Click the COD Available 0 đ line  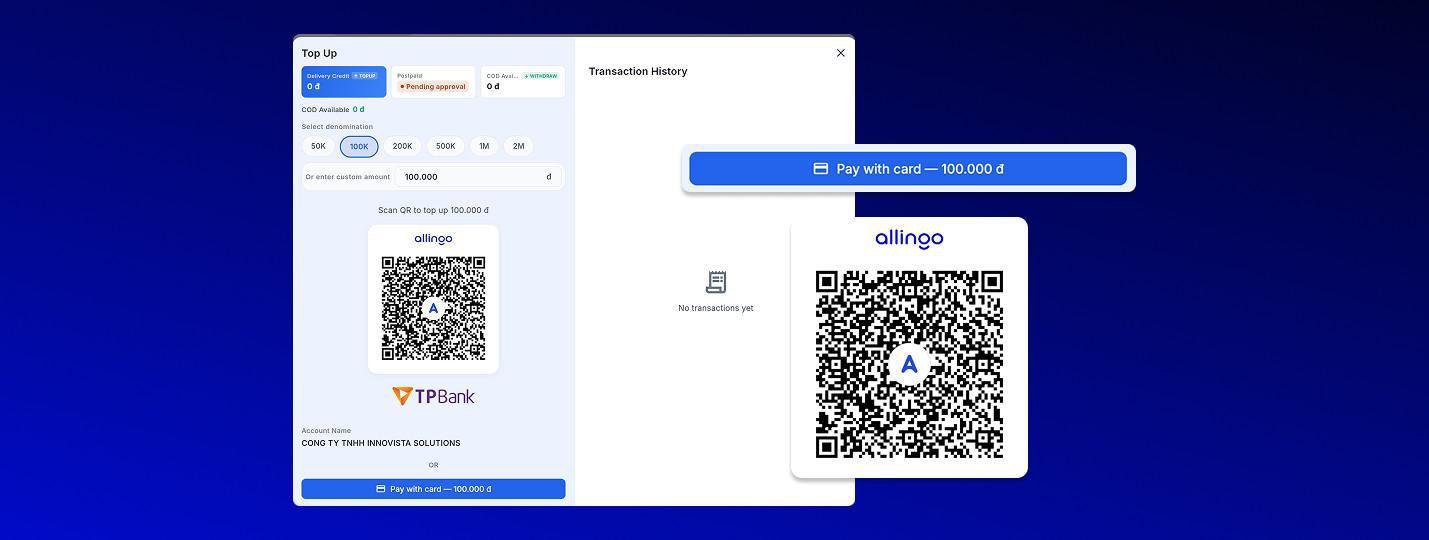point(333,110)
